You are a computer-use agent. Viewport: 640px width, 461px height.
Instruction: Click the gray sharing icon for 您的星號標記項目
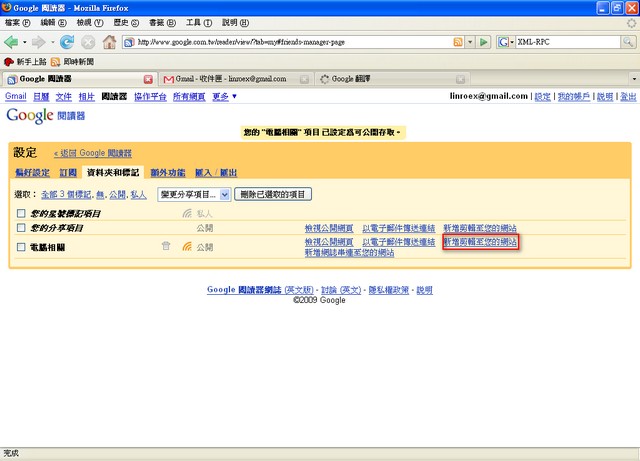187,213
